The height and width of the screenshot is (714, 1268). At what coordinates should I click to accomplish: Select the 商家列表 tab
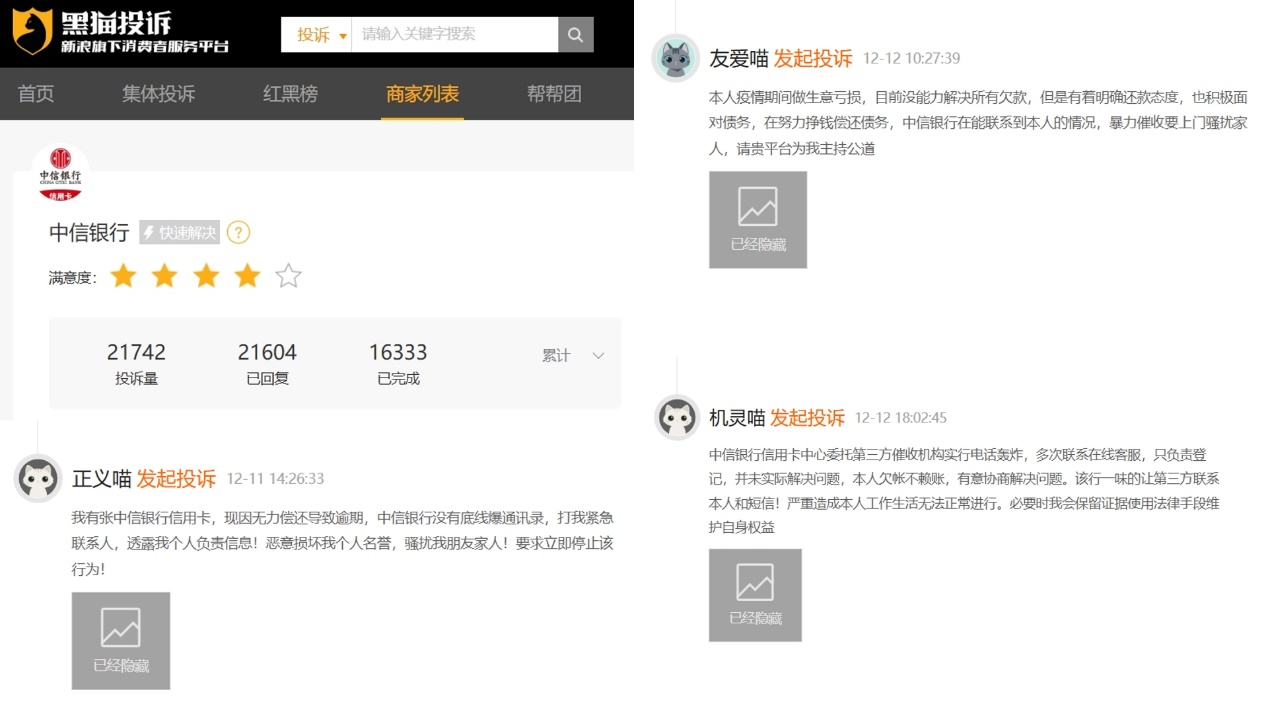click(422, 94)
